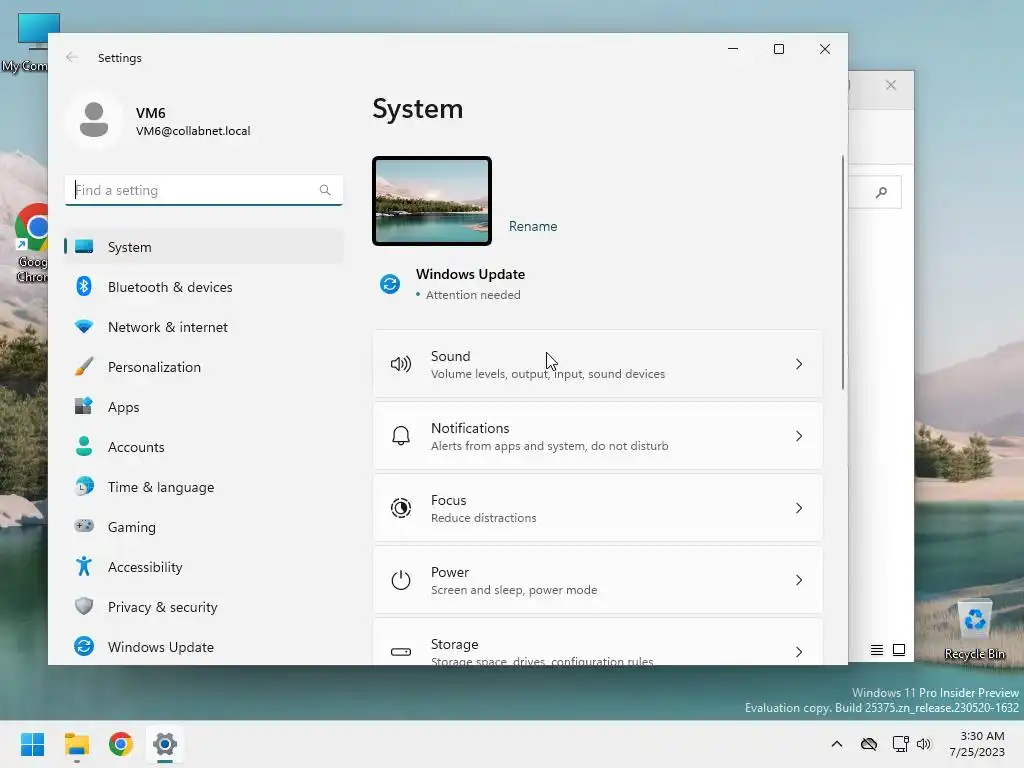Click the Privacy & security shield icon
Viewport: 1024px width, 768px height.
pyautogui.click(x=84, y=606)
